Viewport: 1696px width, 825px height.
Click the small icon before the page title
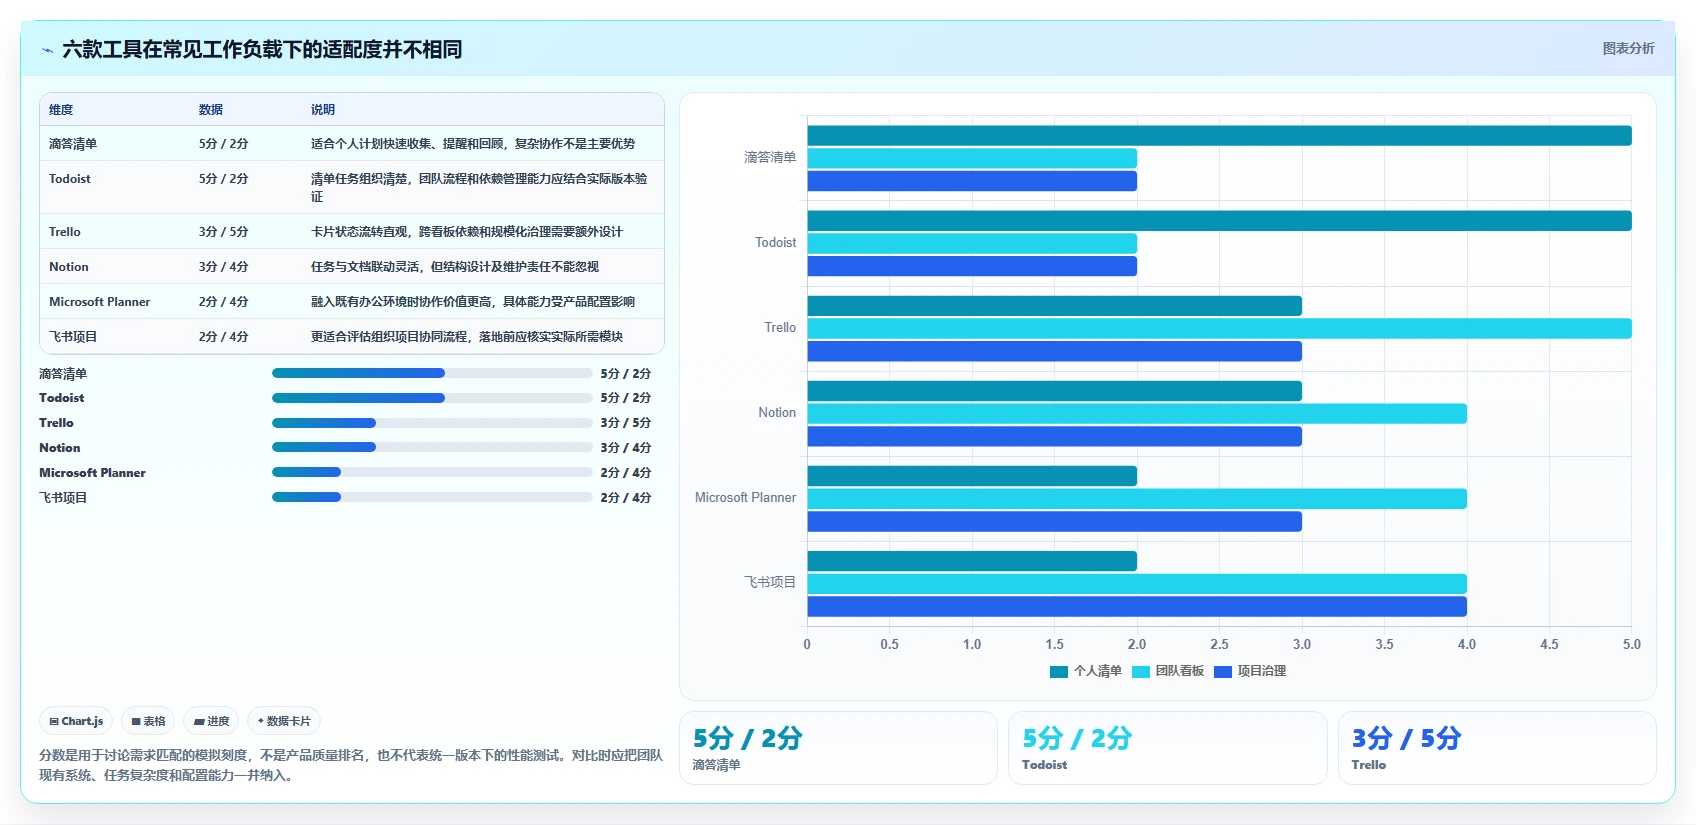tap(47, 50)
